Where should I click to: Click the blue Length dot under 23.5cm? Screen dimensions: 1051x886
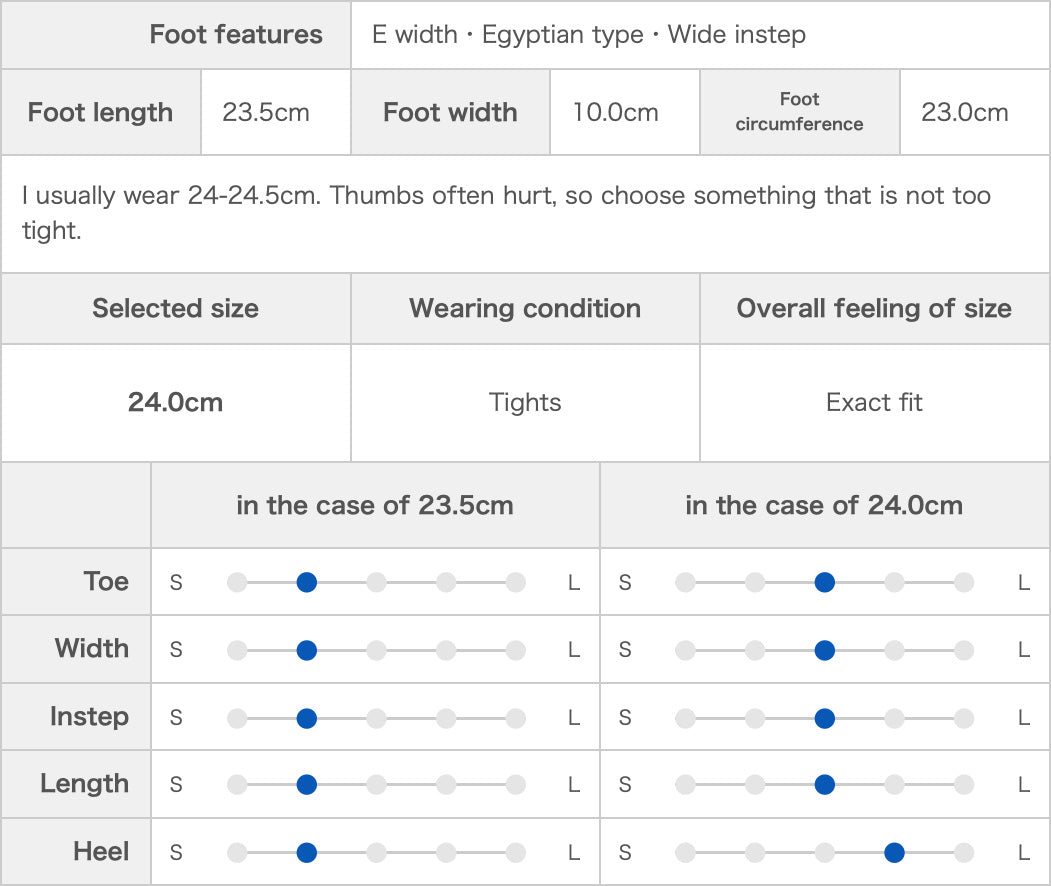click(307, 785)
